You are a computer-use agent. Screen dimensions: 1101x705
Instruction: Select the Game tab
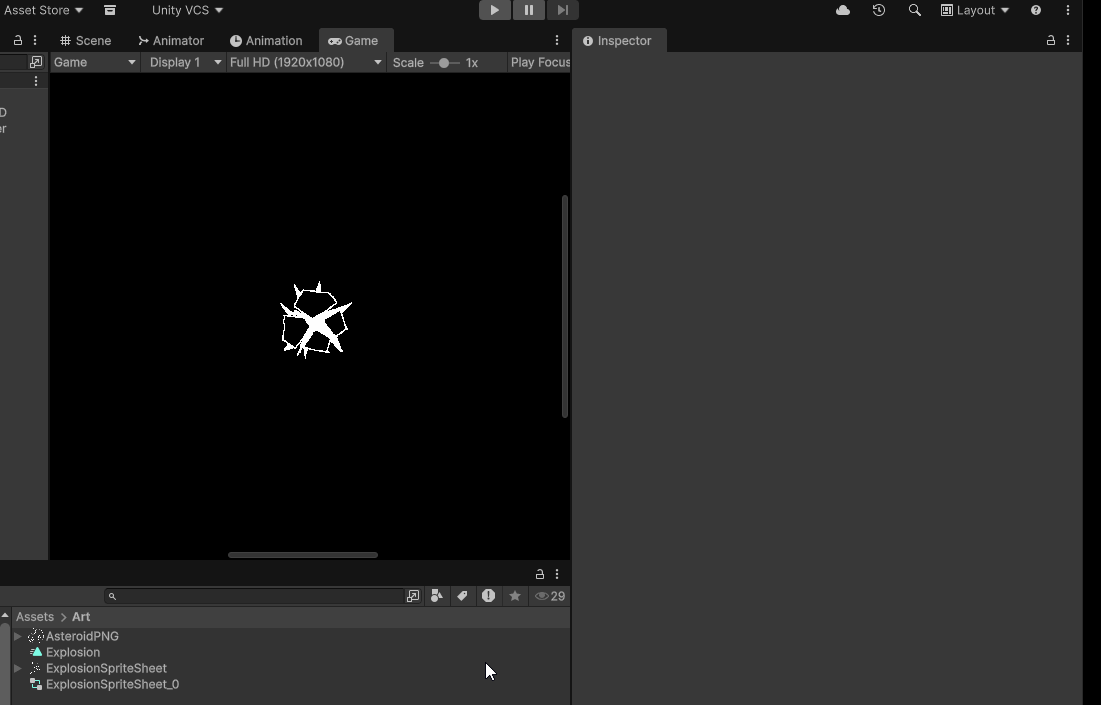[354, 41]
